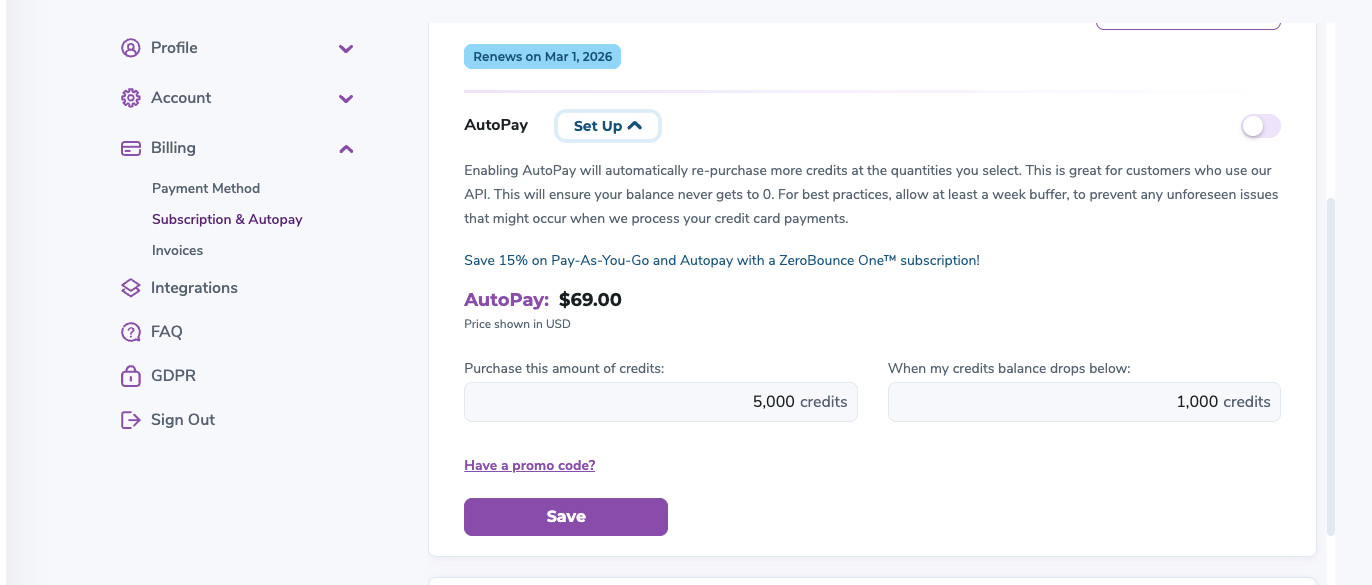Viewport: 1372px width, 585px height.
Task: Select the Account gear icon
Action: pos(130,97)
